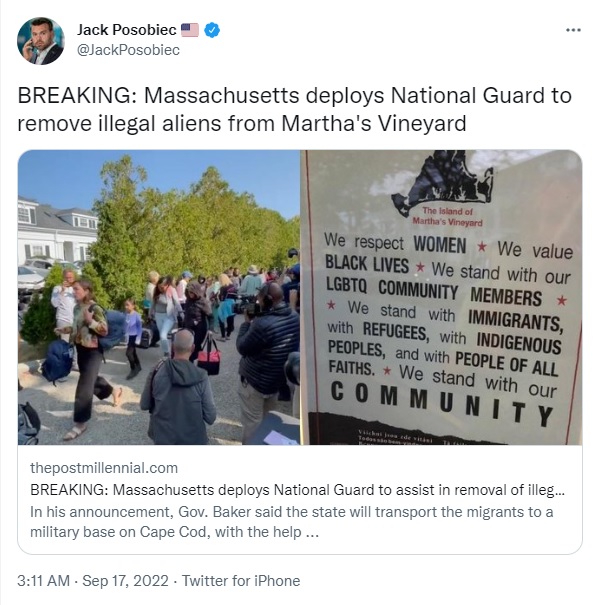Click the thepostmillennial.com domain label
Image resolution: width=597 pixels, height=605 pixels.
(104, 468)
